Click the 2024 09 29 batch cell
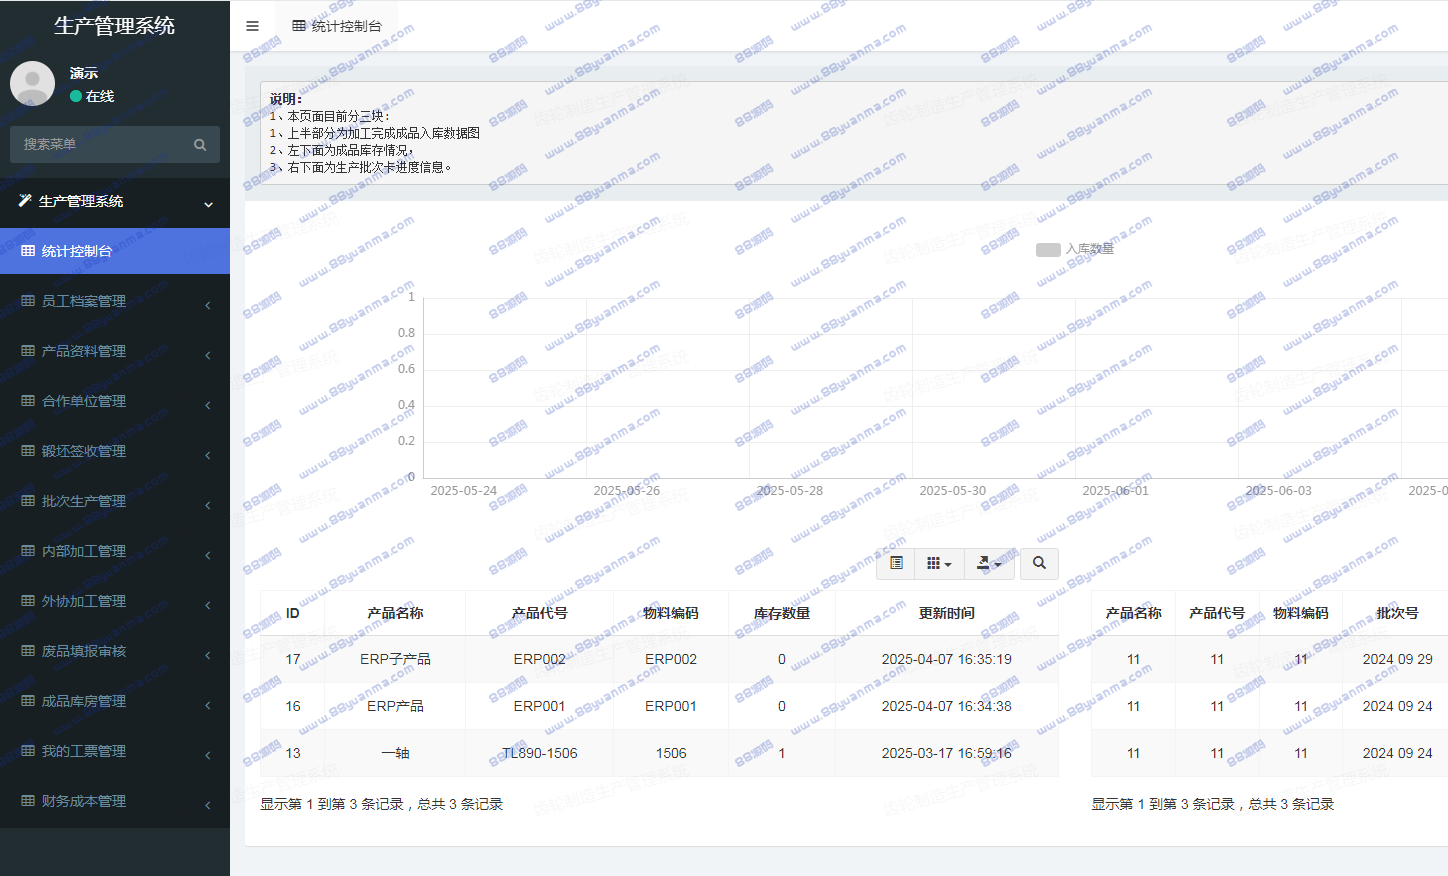The image size is (1448, 876). pyautogui.click(x=1397, y=659)
